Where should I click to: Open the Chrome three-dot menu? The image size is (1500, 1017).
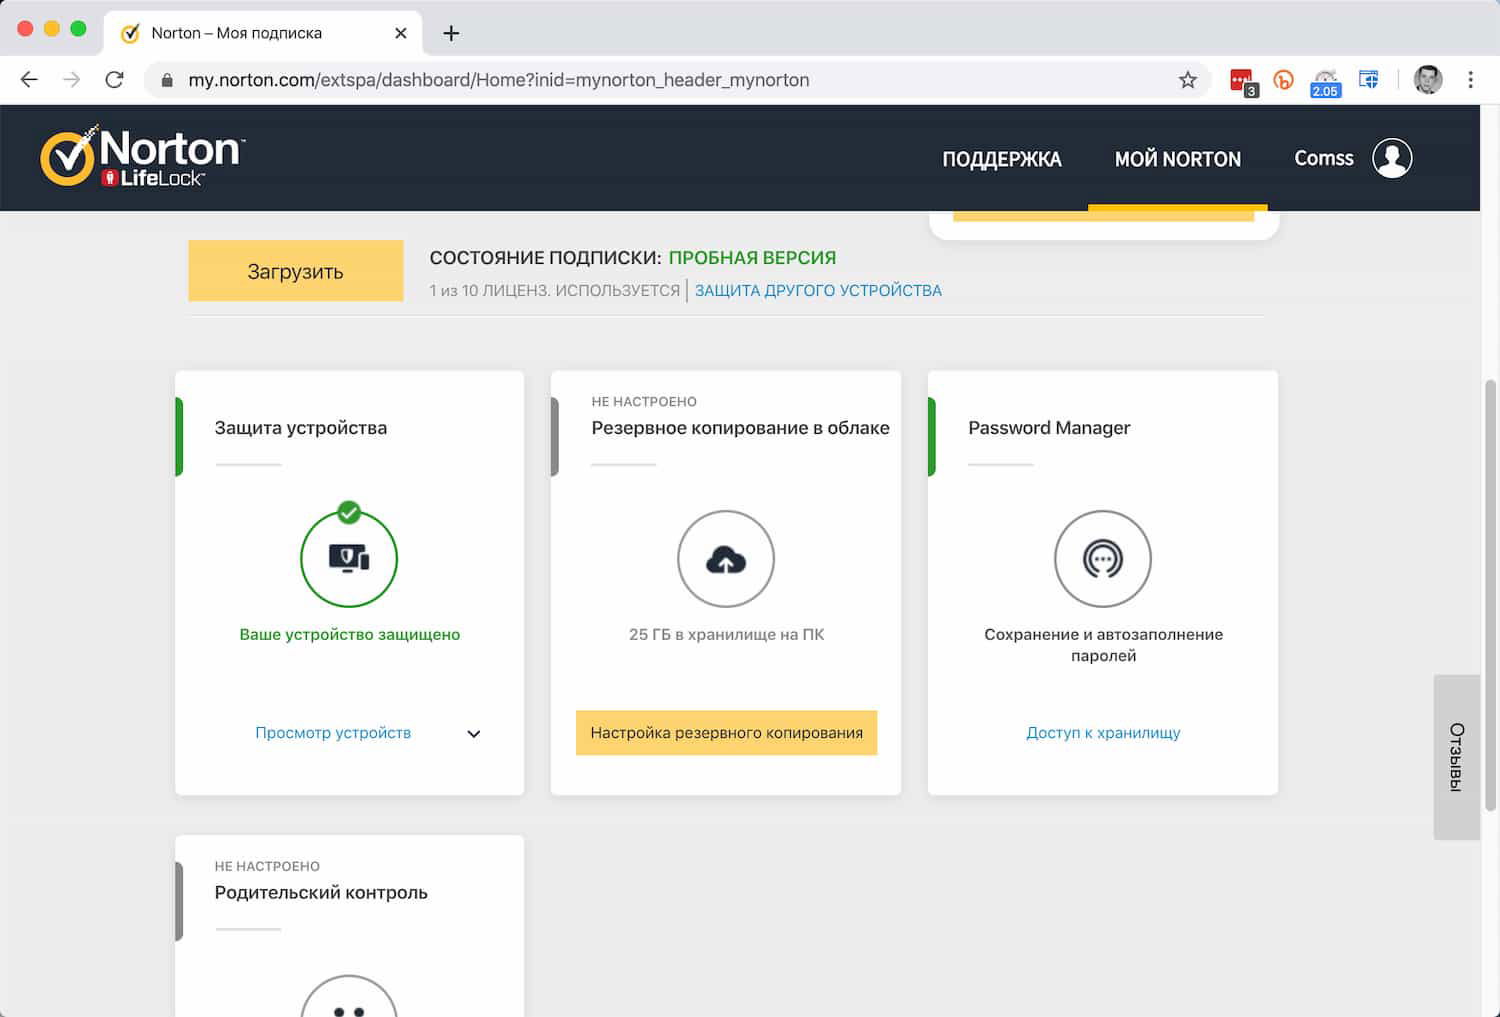tap(1470, 80)
